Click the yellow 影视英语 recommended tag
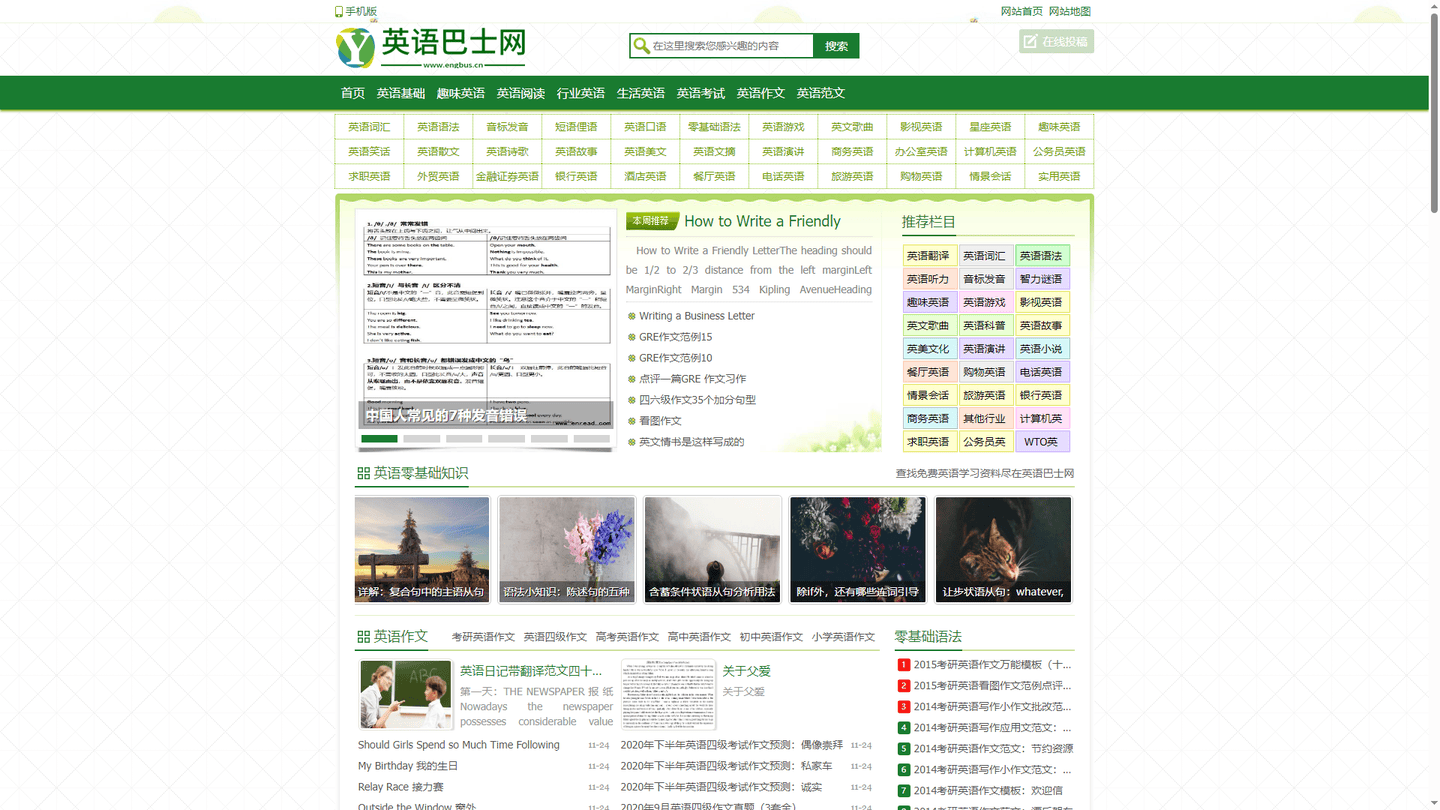Screen dimensions: 1440x810 [1042, 302]
